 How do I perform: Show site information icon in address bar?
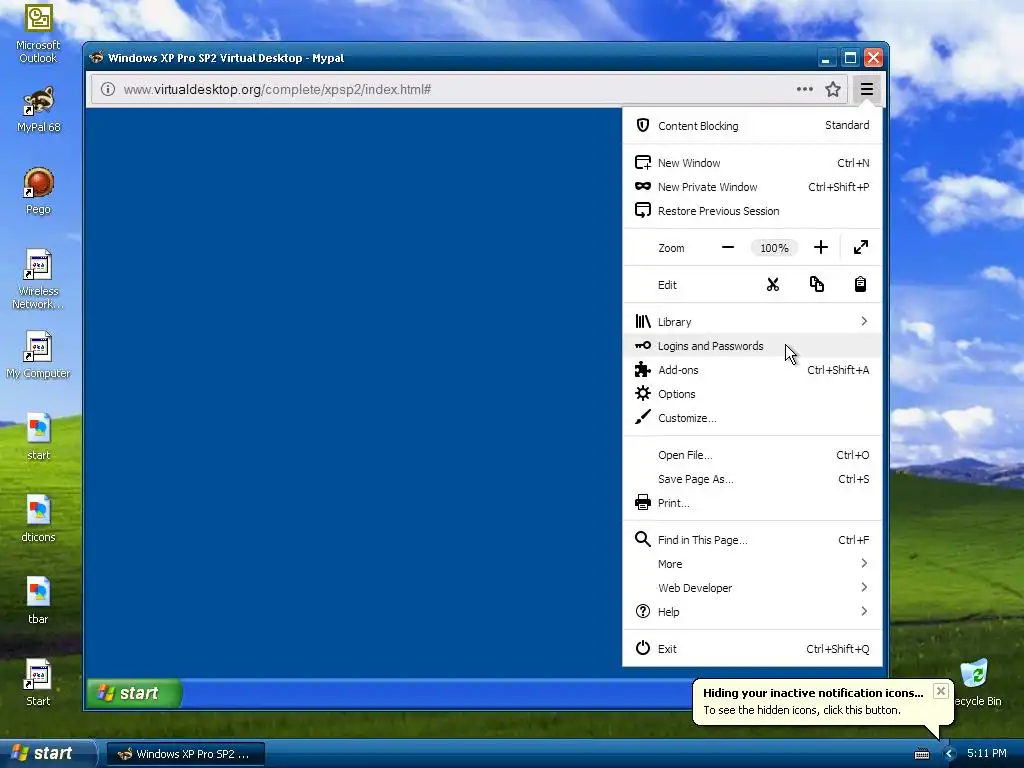coord(108,89)
